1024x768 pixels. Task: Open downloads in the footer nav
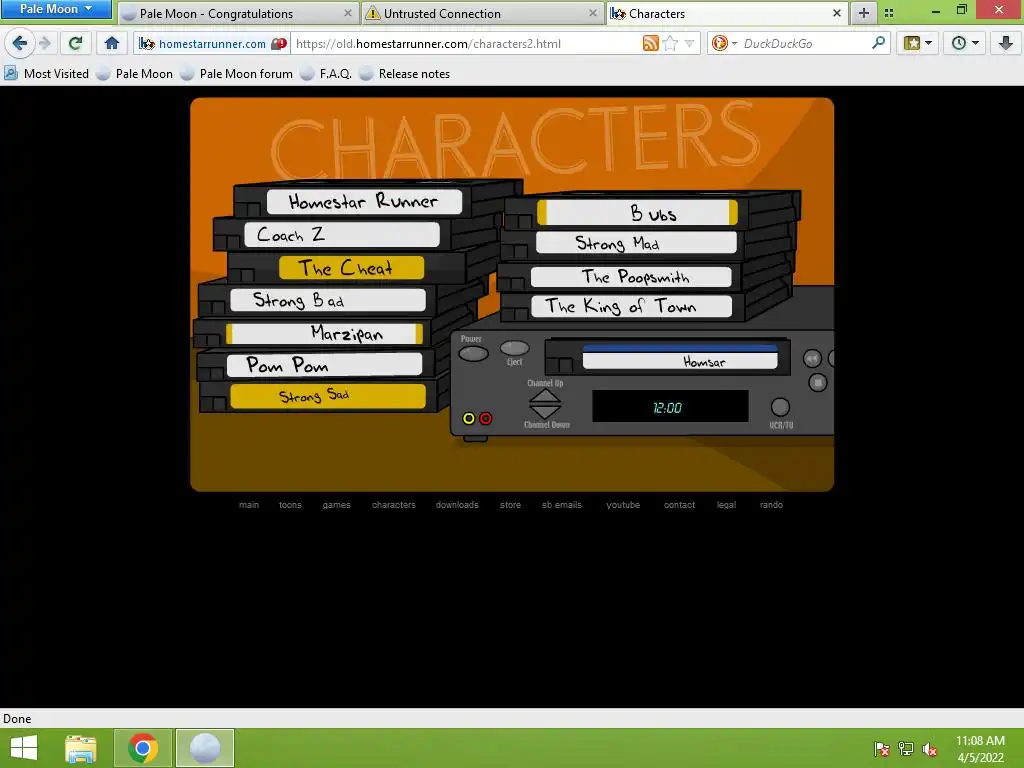click(x=457, y=505)
